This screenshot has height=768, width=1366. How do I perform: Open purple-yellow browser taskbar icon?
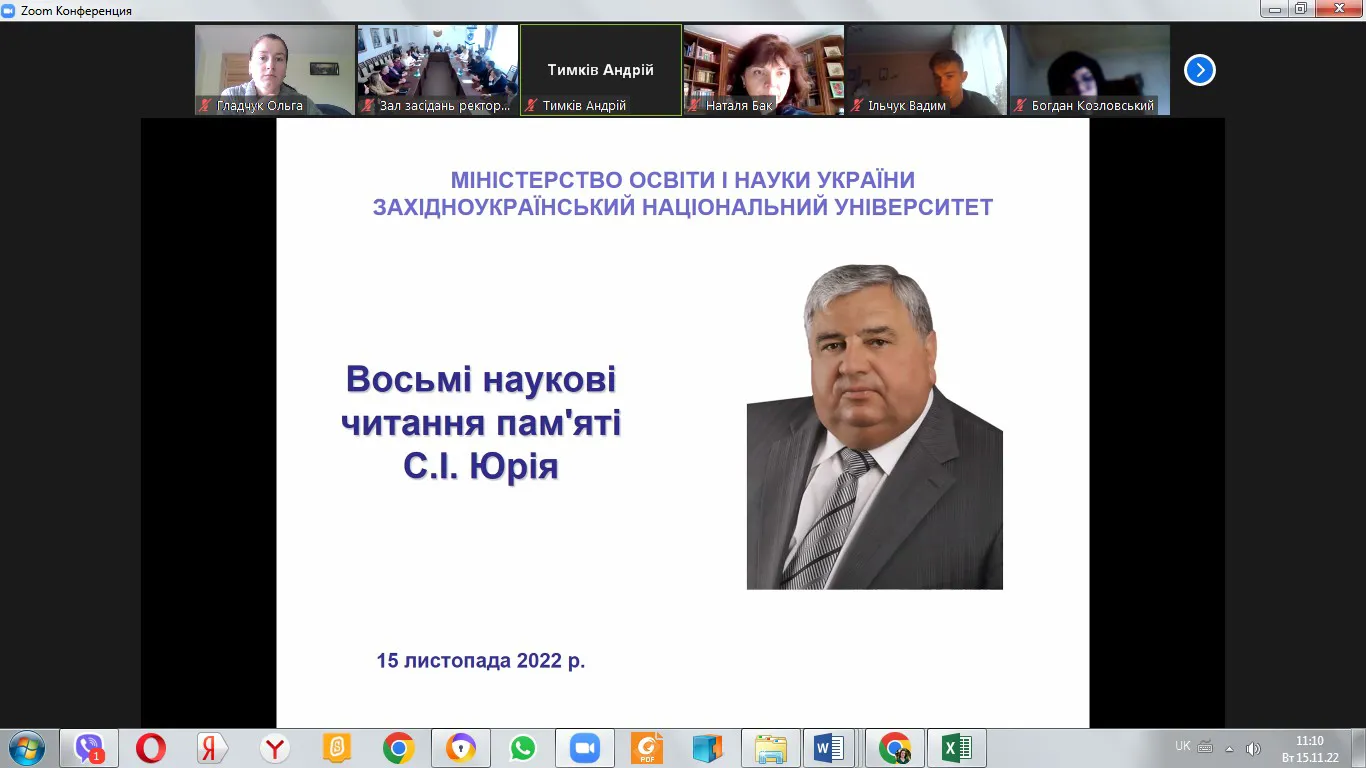[461, 748]
